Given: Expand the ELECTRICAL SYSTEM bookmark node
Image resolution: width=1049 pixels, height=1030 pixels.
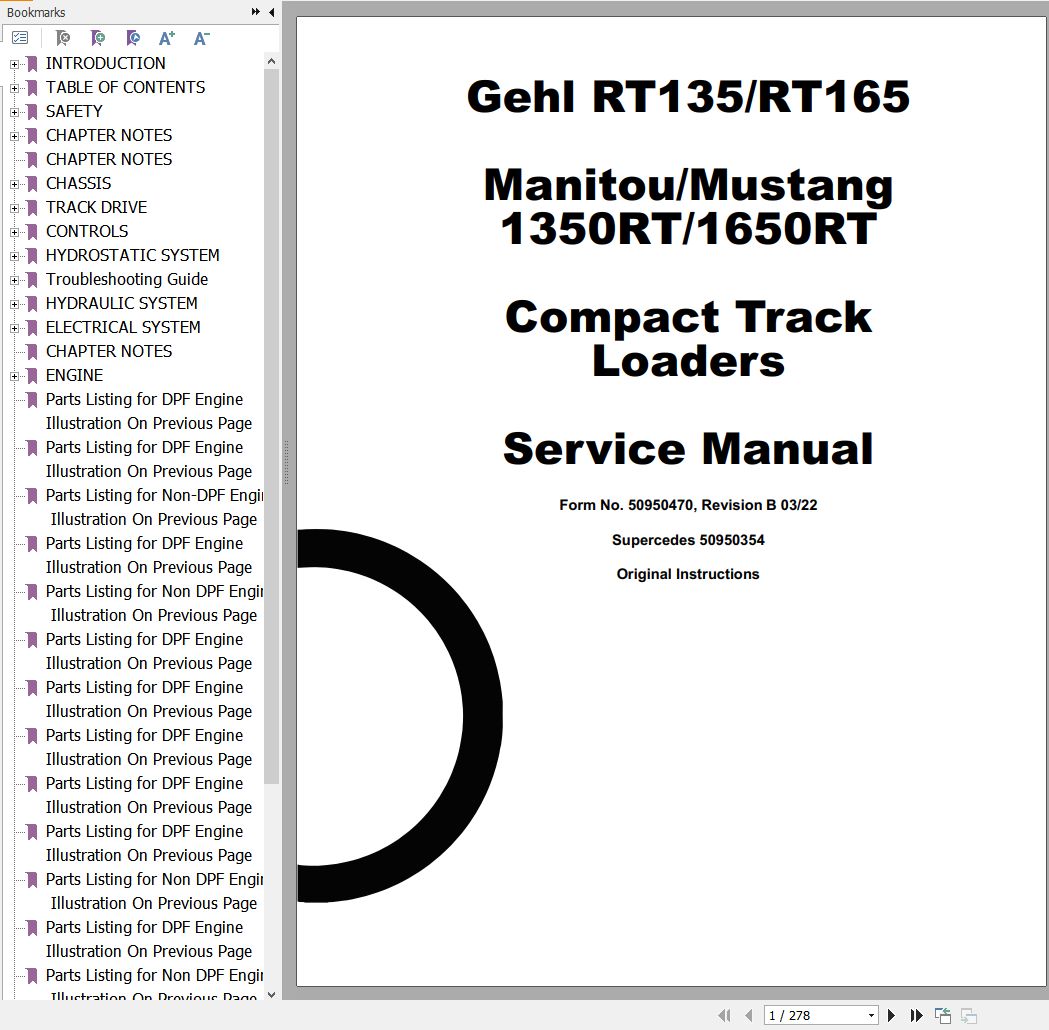Looking at the screenshot, I should tap(14, 328).
